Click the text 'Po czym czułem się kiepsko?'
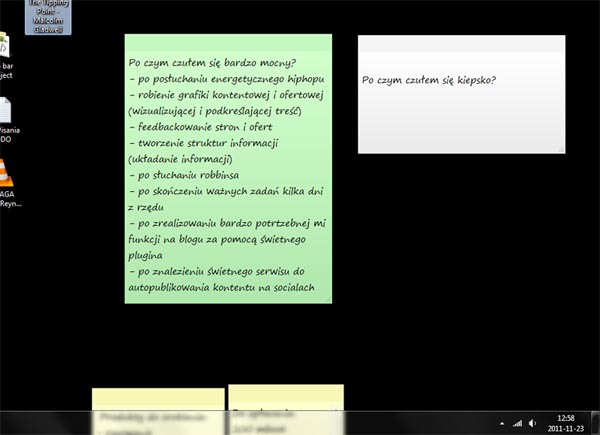 429,79
